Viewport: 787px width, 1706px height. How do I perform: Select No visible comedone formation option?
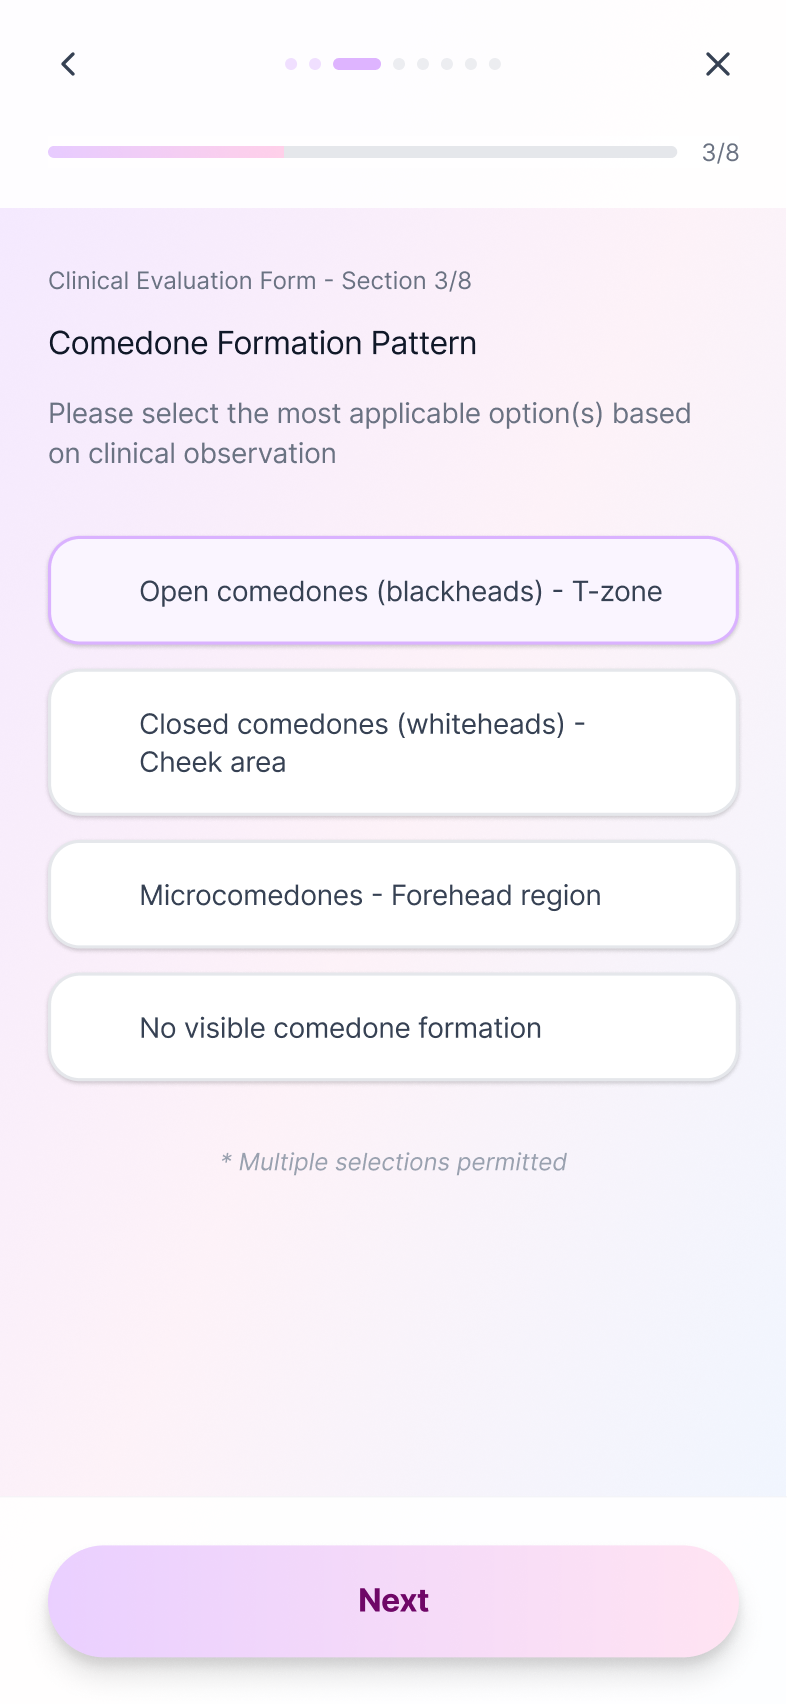pyautogui.click(x=393, y=1027)
